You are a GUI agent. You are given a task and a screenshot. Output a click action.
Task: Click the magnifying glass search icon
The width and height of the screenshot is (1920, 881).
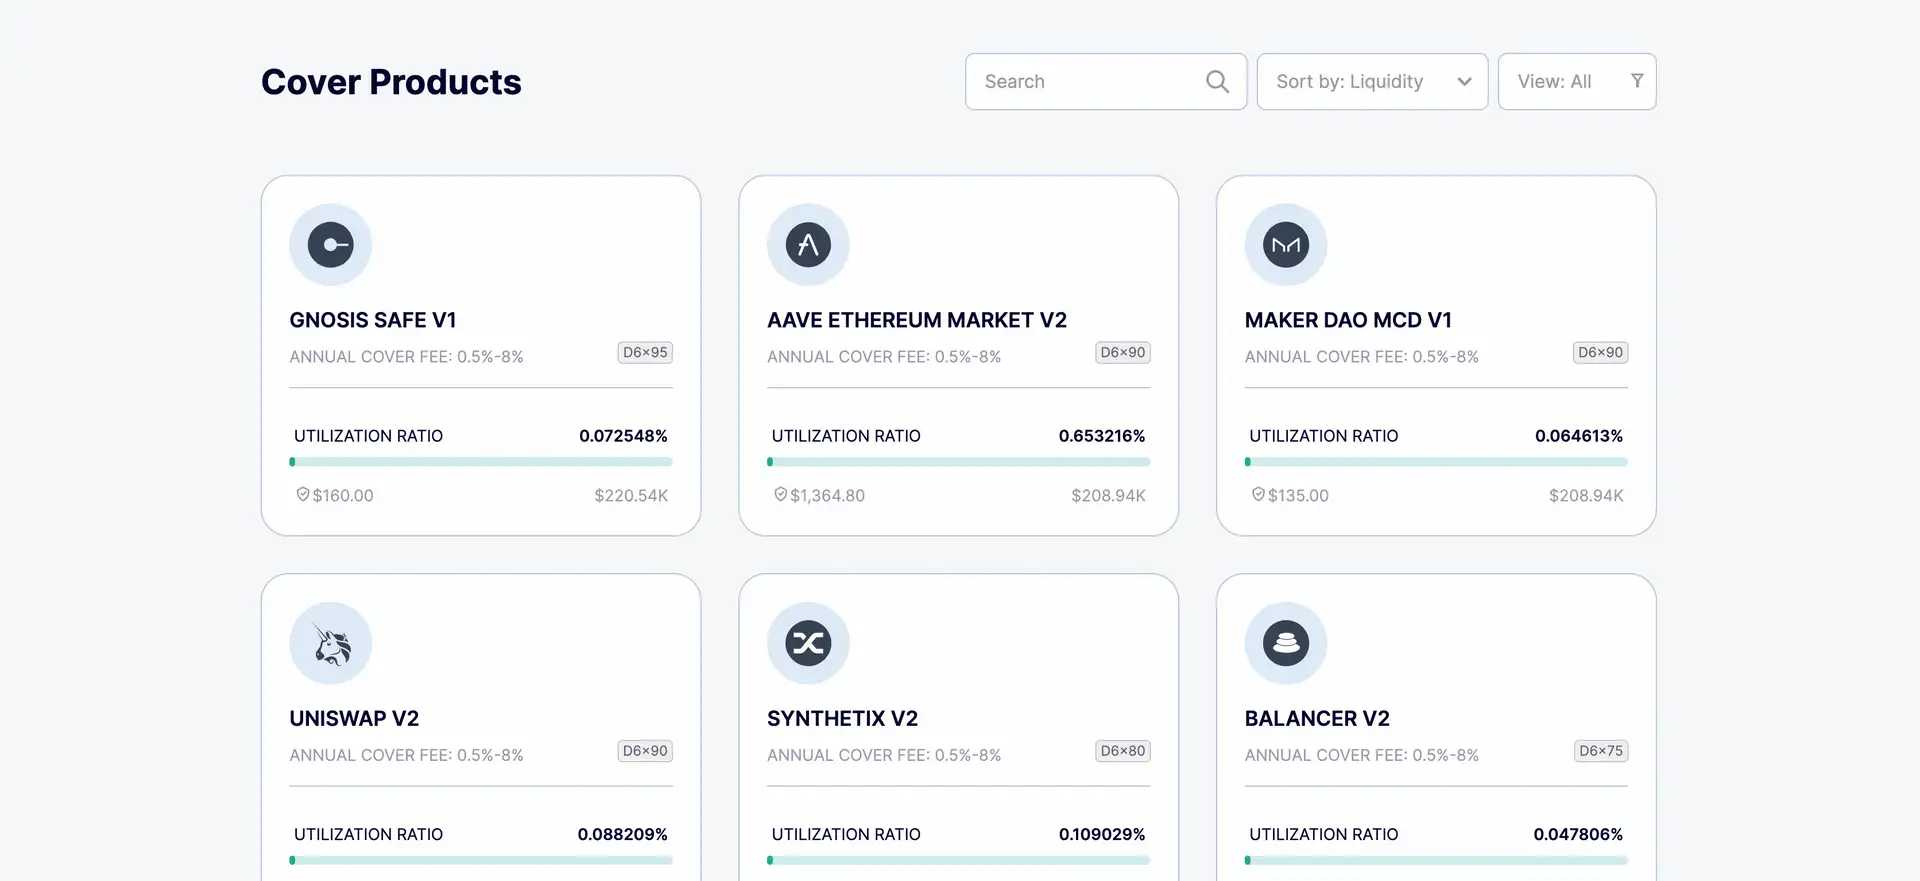[x=1217, y=82]
